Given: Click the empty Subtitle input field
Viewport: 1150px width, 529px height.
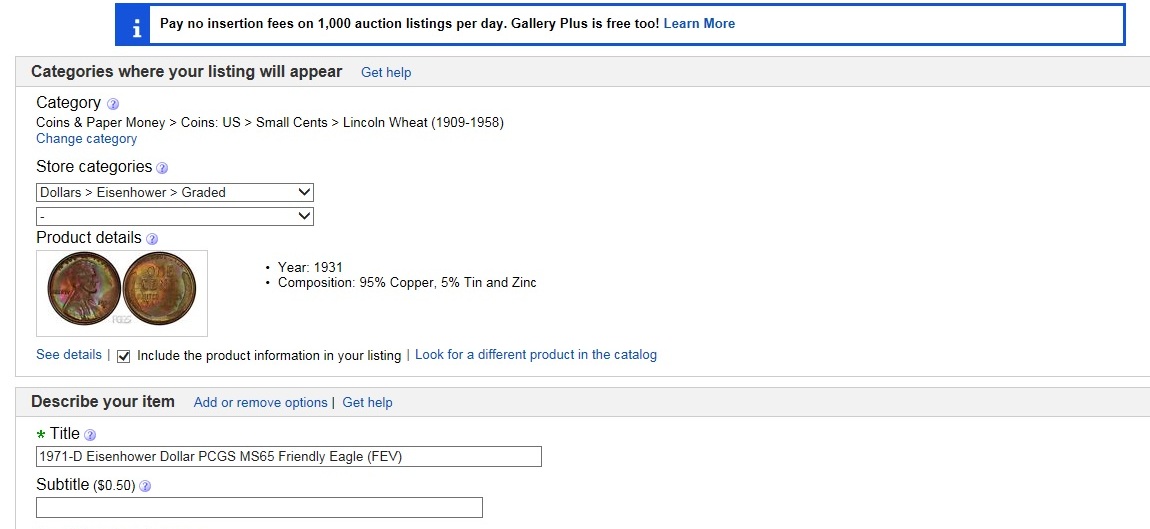Looking at the screenshot, I should tap(259, 508).
